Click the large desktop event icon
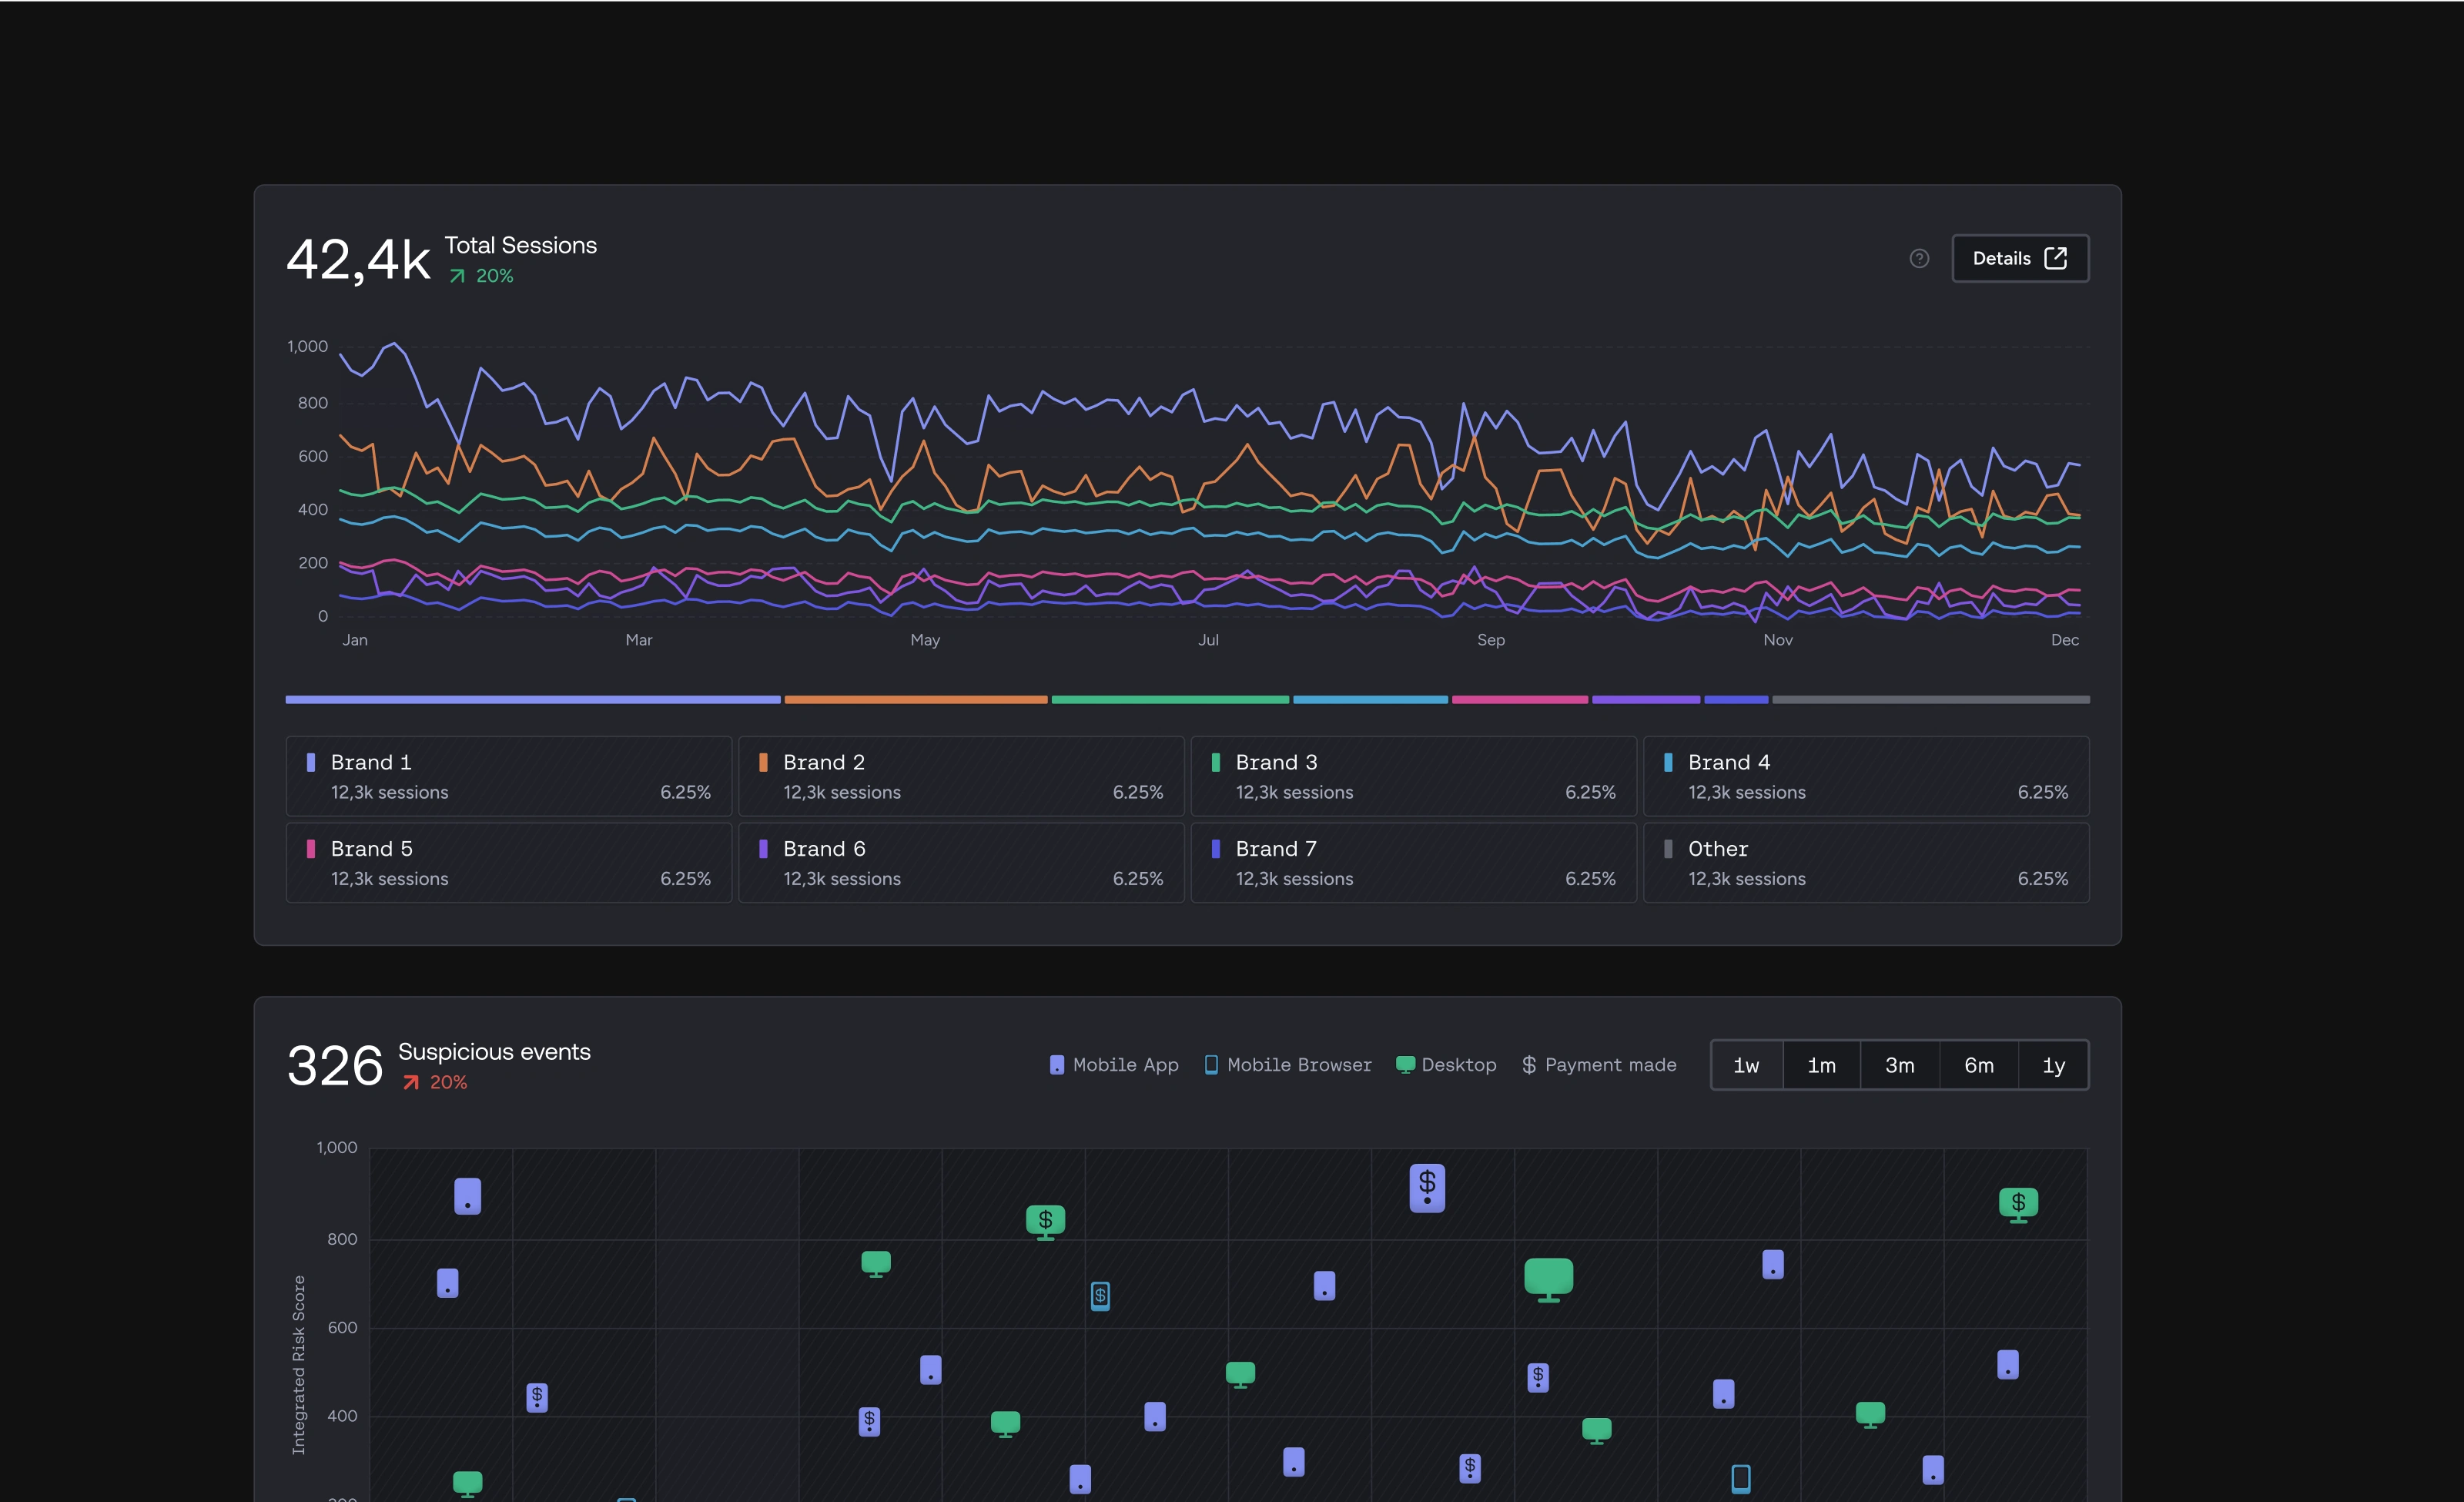2464x1502 pixels. (x=1548, y=1279)
